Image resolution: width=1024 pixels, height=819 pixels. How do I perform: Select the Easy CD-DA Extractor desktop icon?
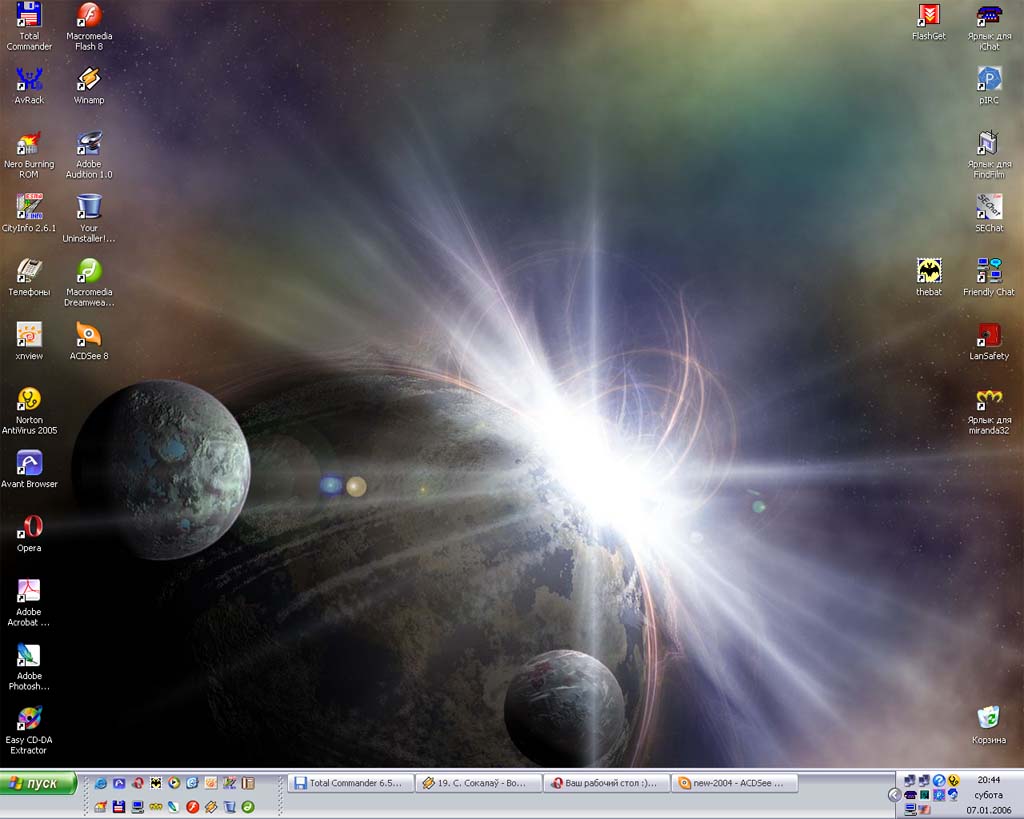click(29, 730)
